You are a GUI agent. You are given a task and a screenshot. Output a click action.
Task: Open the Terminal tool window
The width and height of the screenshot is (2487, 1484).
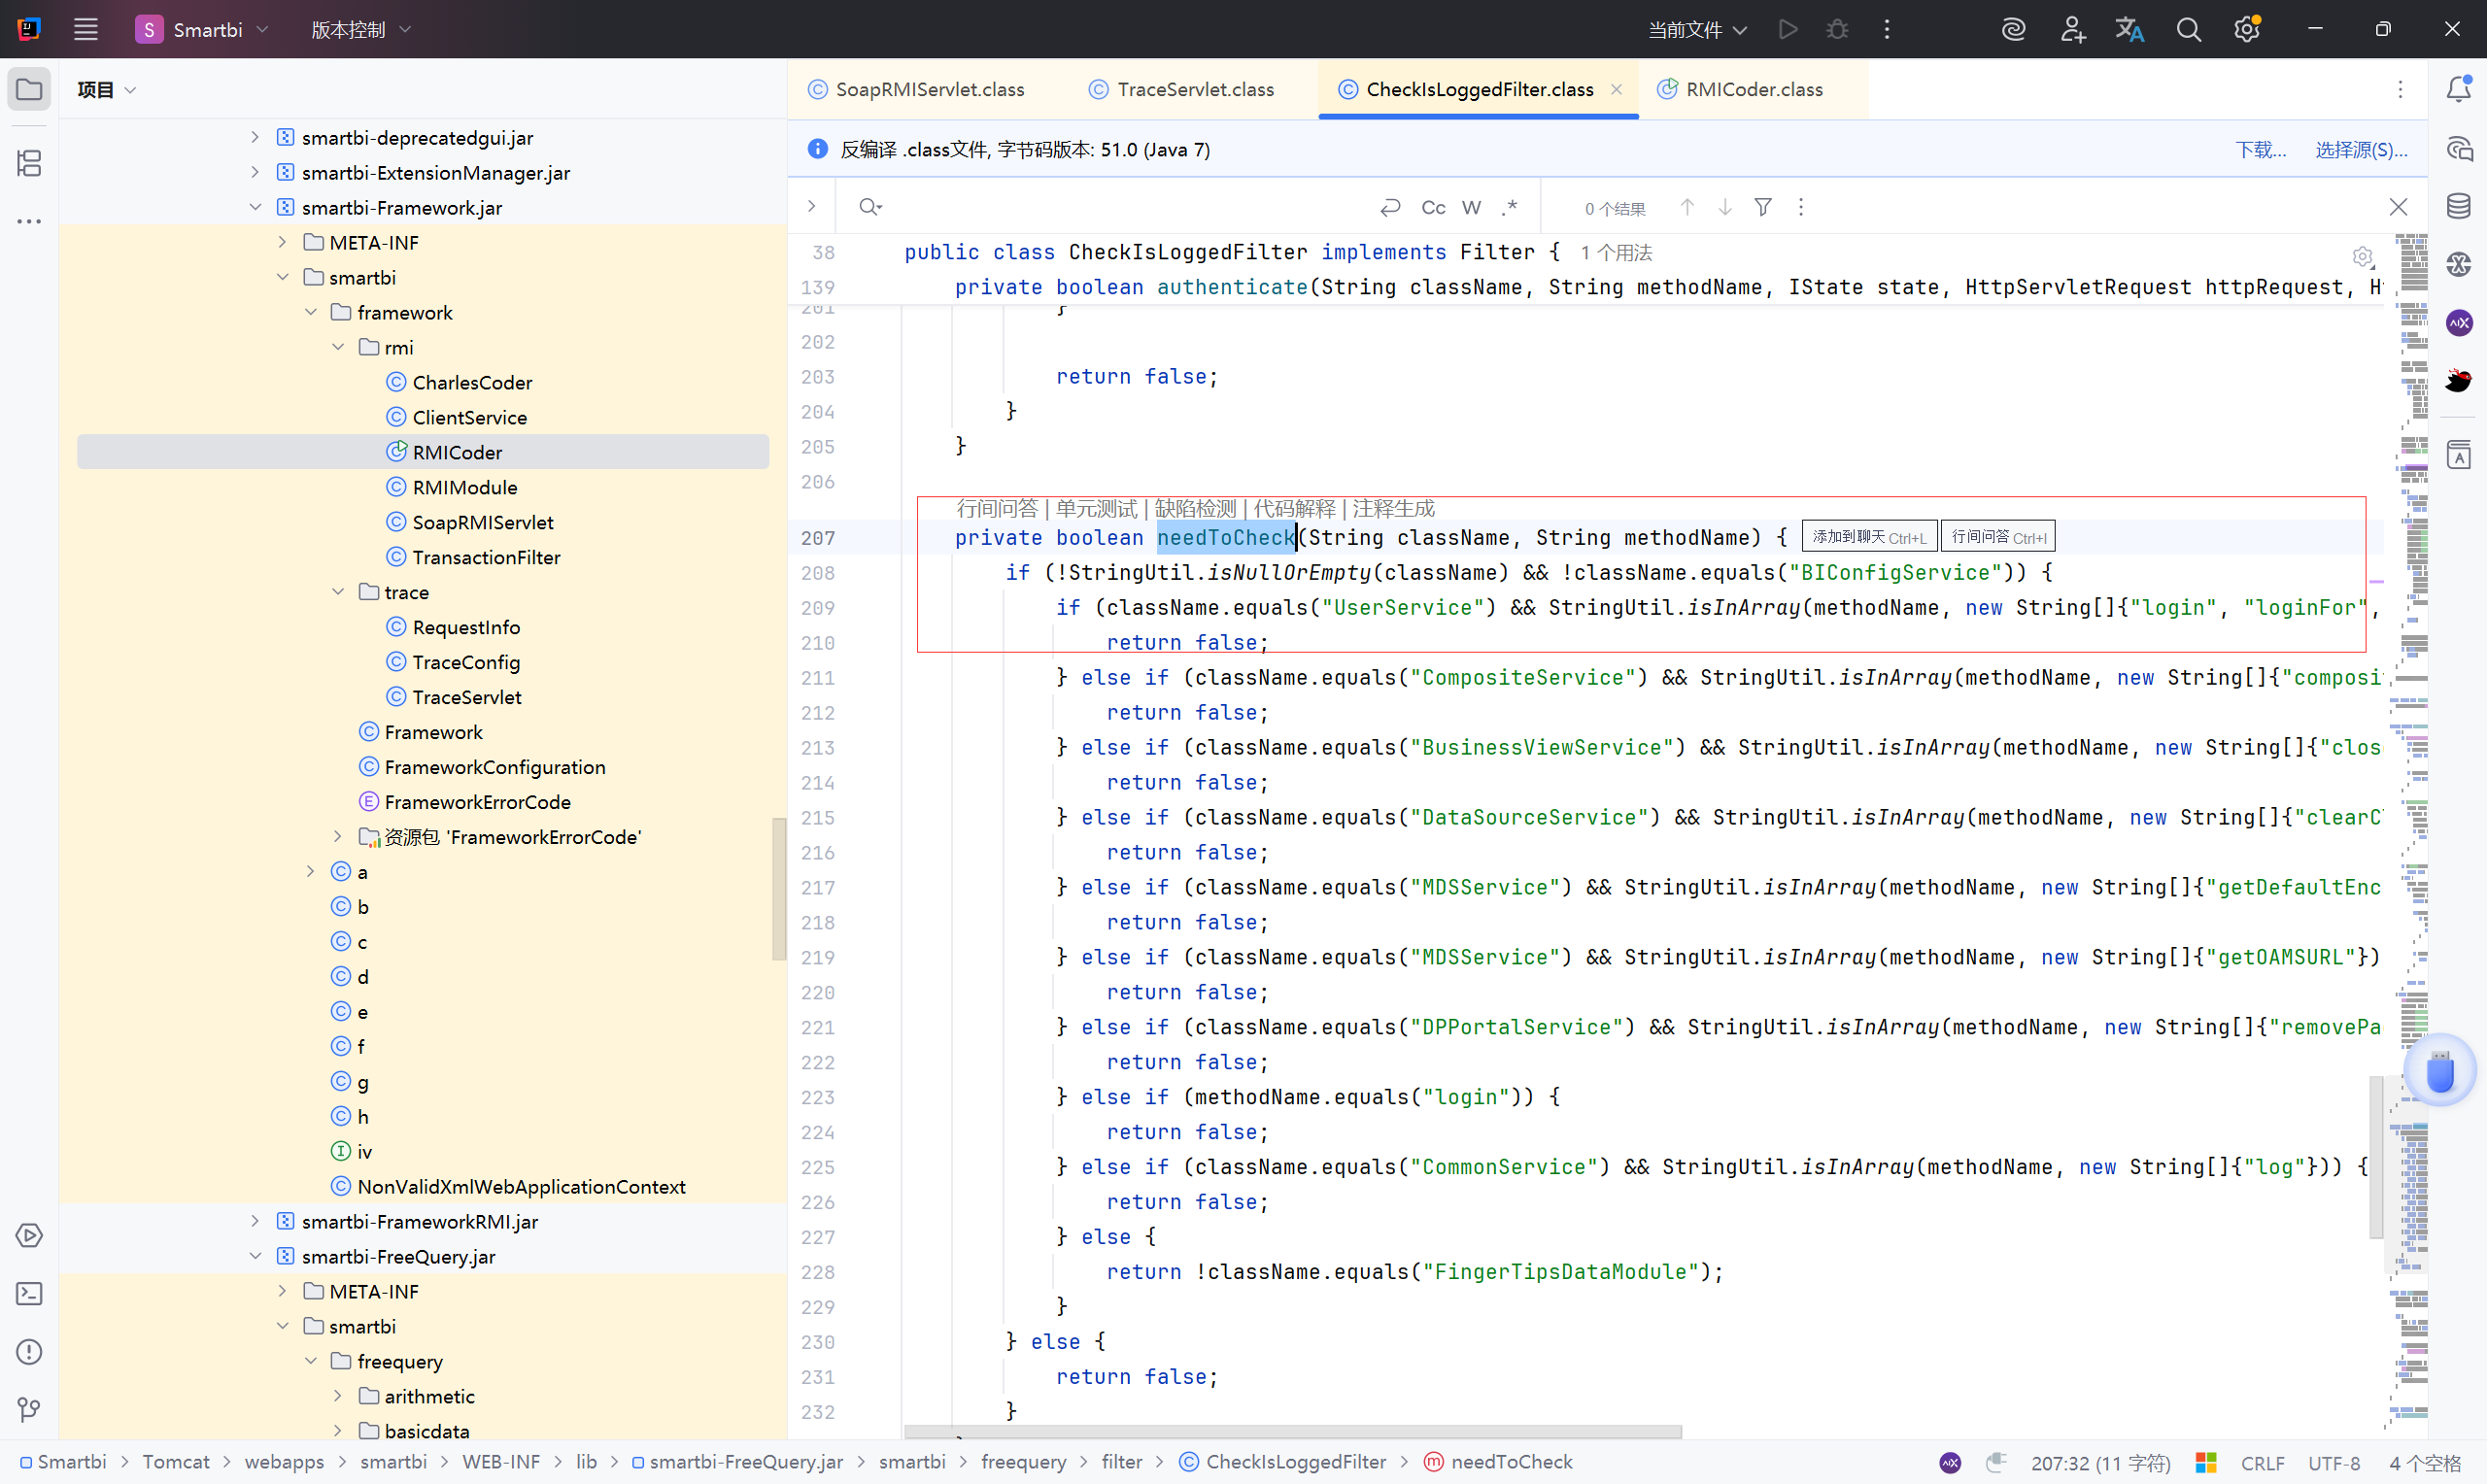pyautogui.click(x=29, y=1294)
